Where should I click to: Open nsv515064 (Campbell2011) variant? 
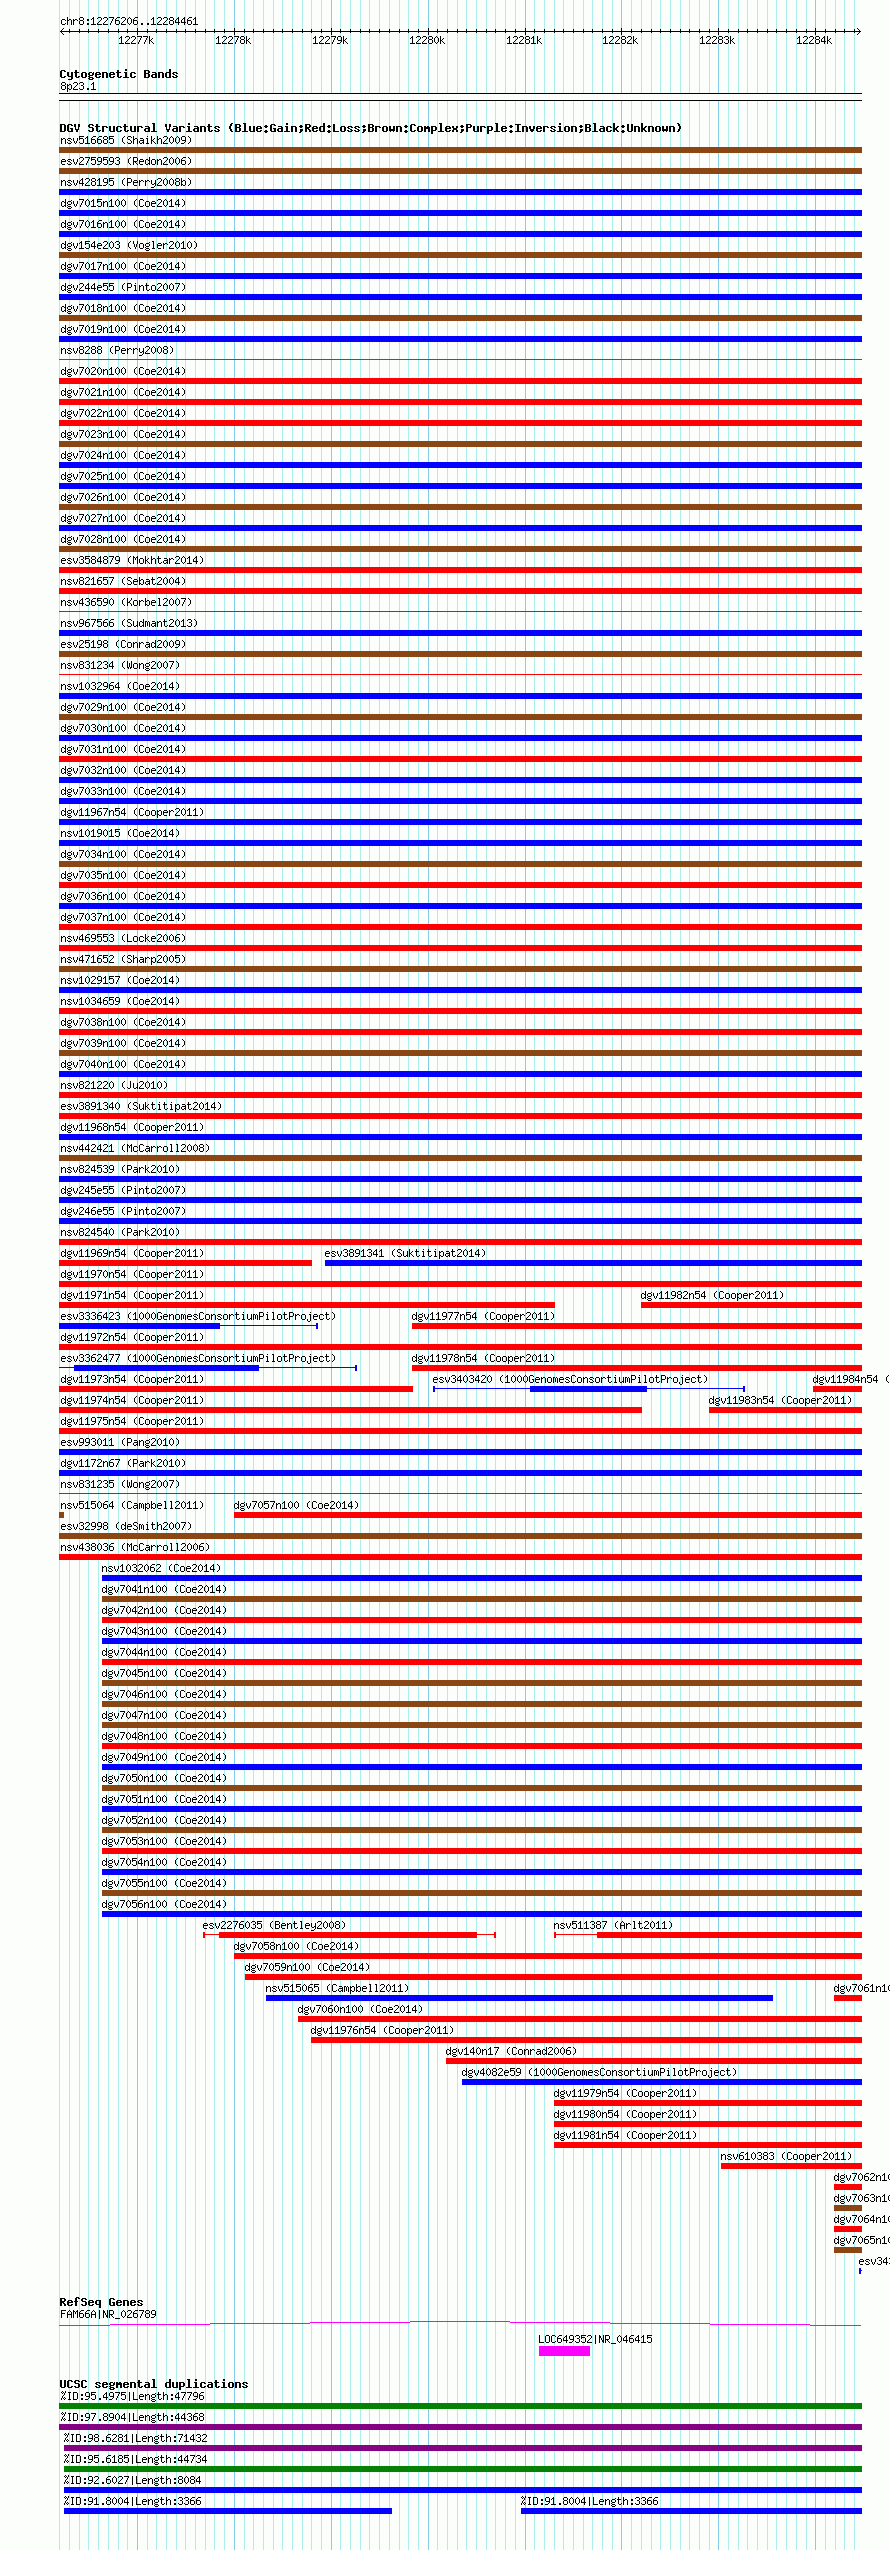tap(132, 1505)
